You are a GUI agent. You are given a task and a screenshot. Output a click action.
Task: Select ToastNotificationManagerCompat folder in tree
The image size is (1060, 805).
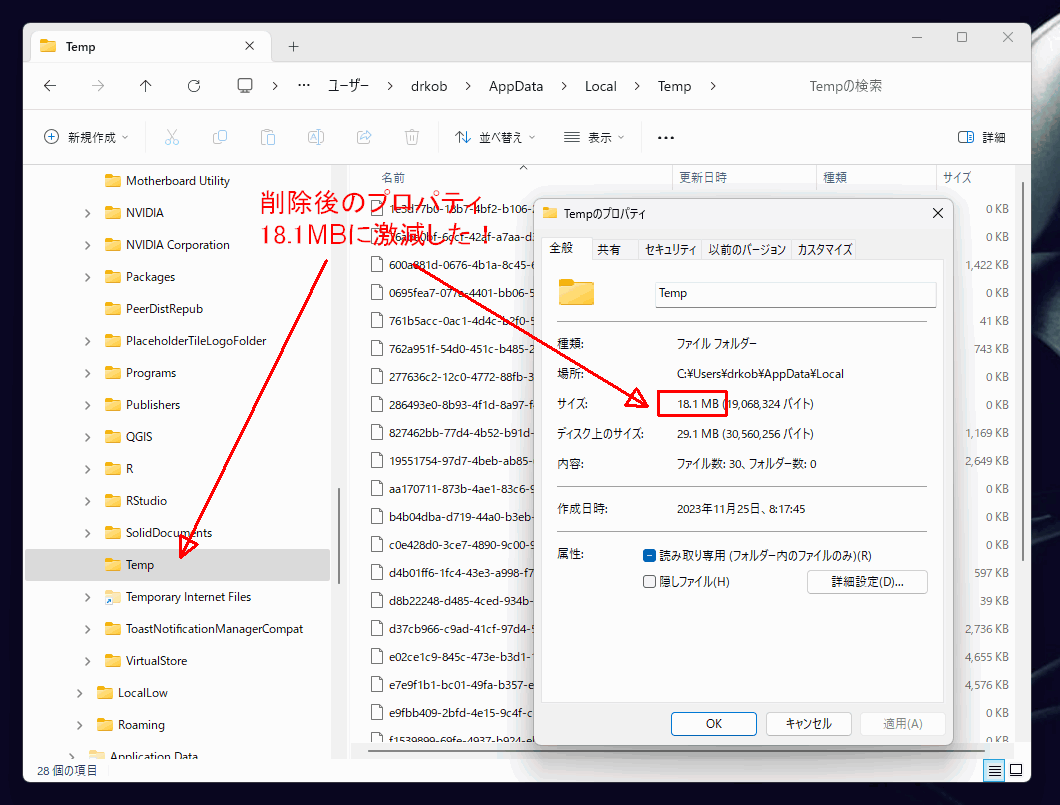point(214,629)
